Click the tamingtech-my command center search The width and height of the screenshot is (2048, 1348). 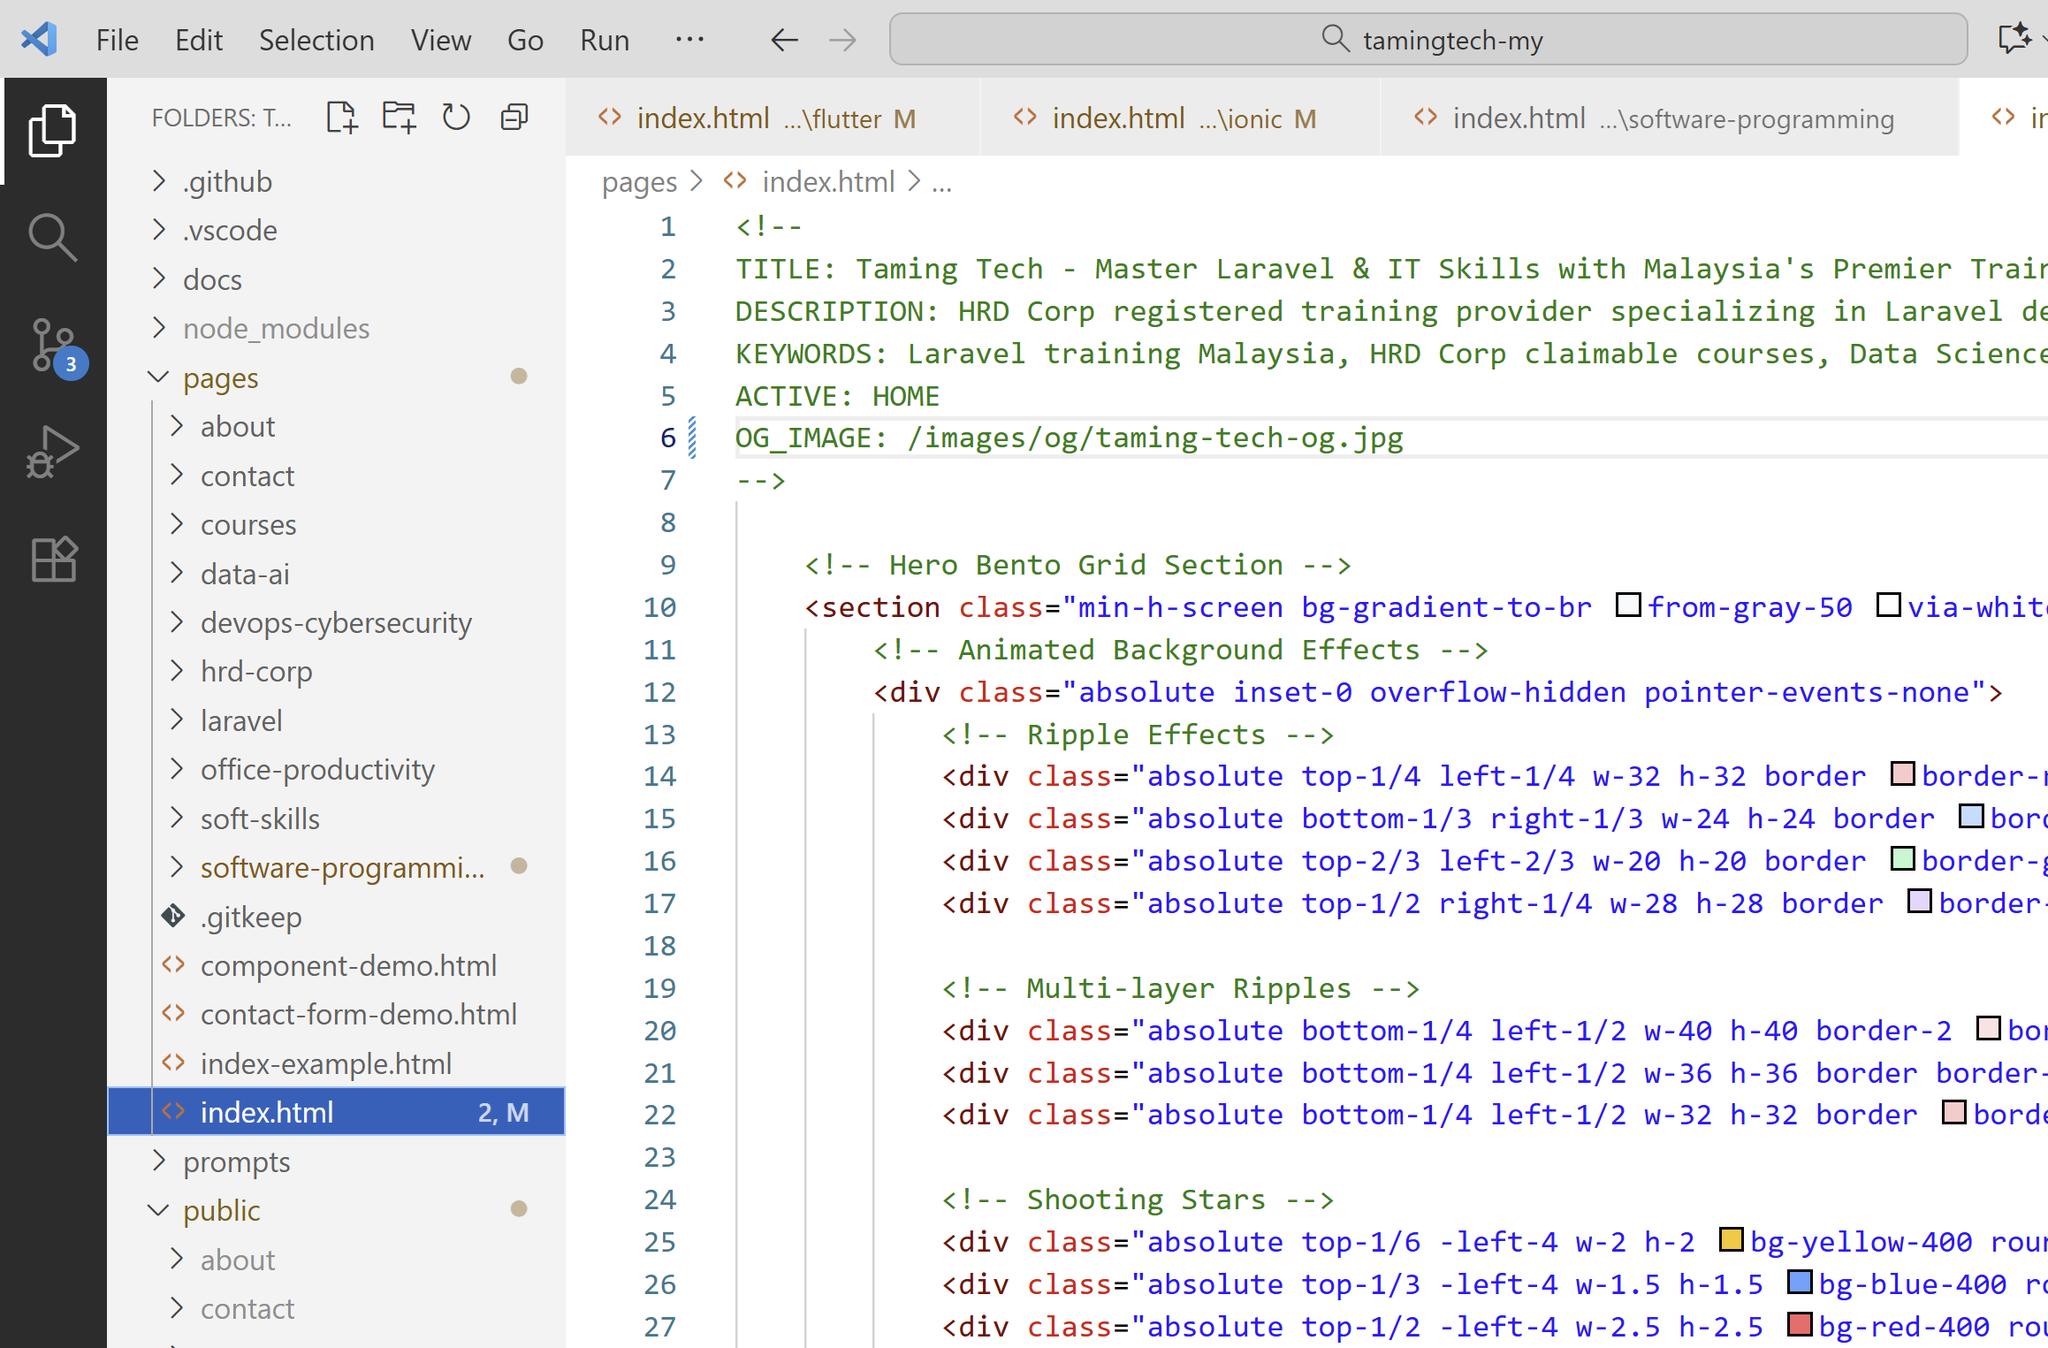coord(1428,39)
